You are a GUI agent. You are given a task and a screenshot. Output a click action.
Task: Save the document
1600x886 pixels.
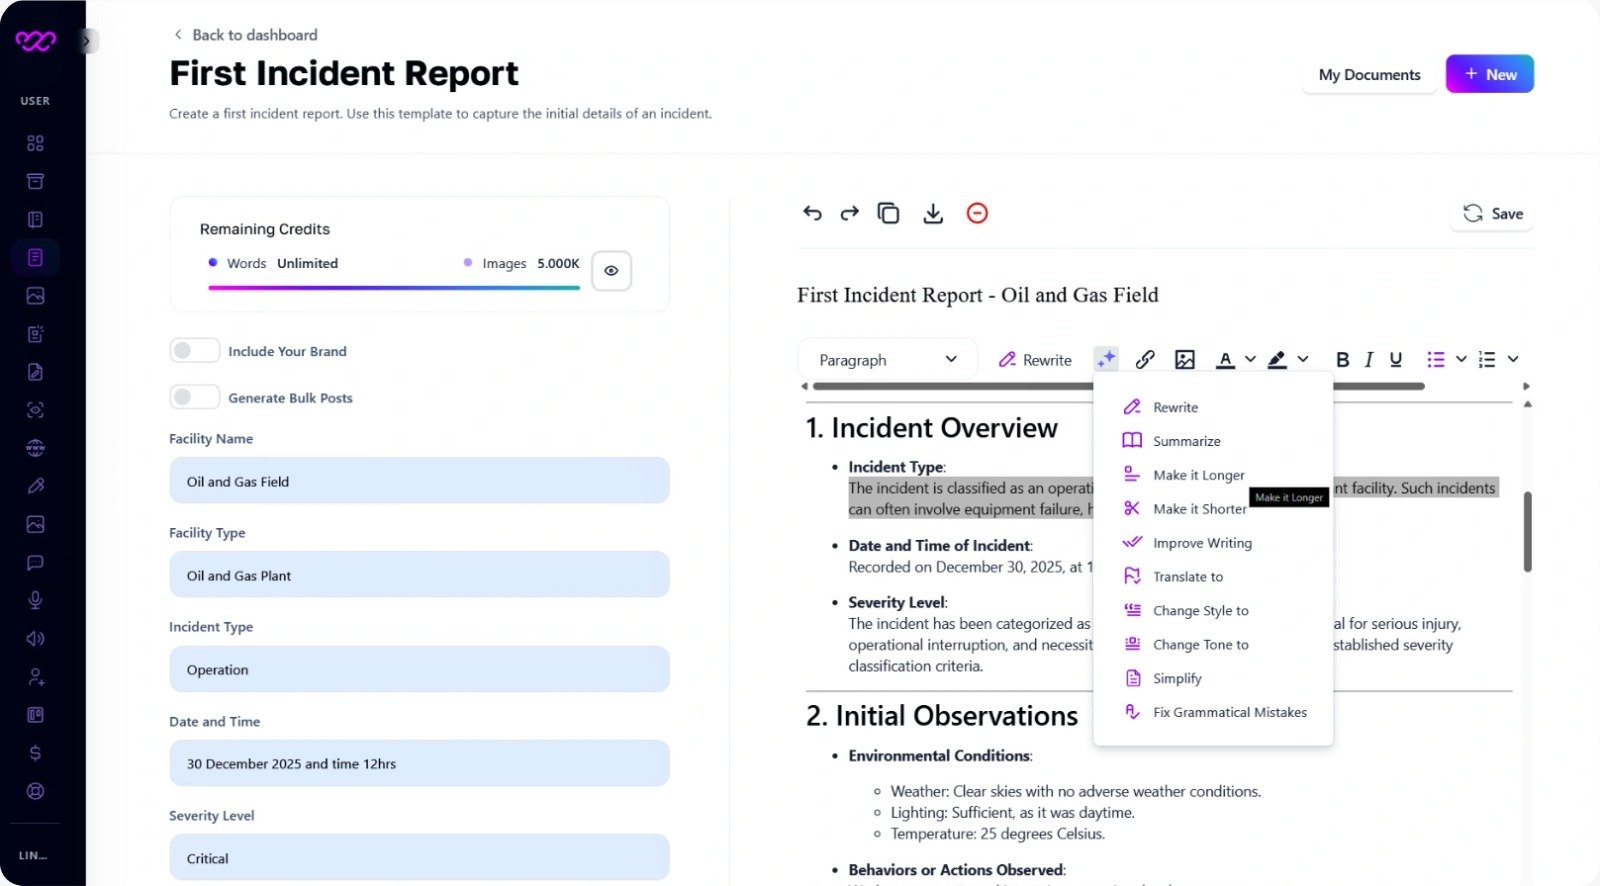1492,214
